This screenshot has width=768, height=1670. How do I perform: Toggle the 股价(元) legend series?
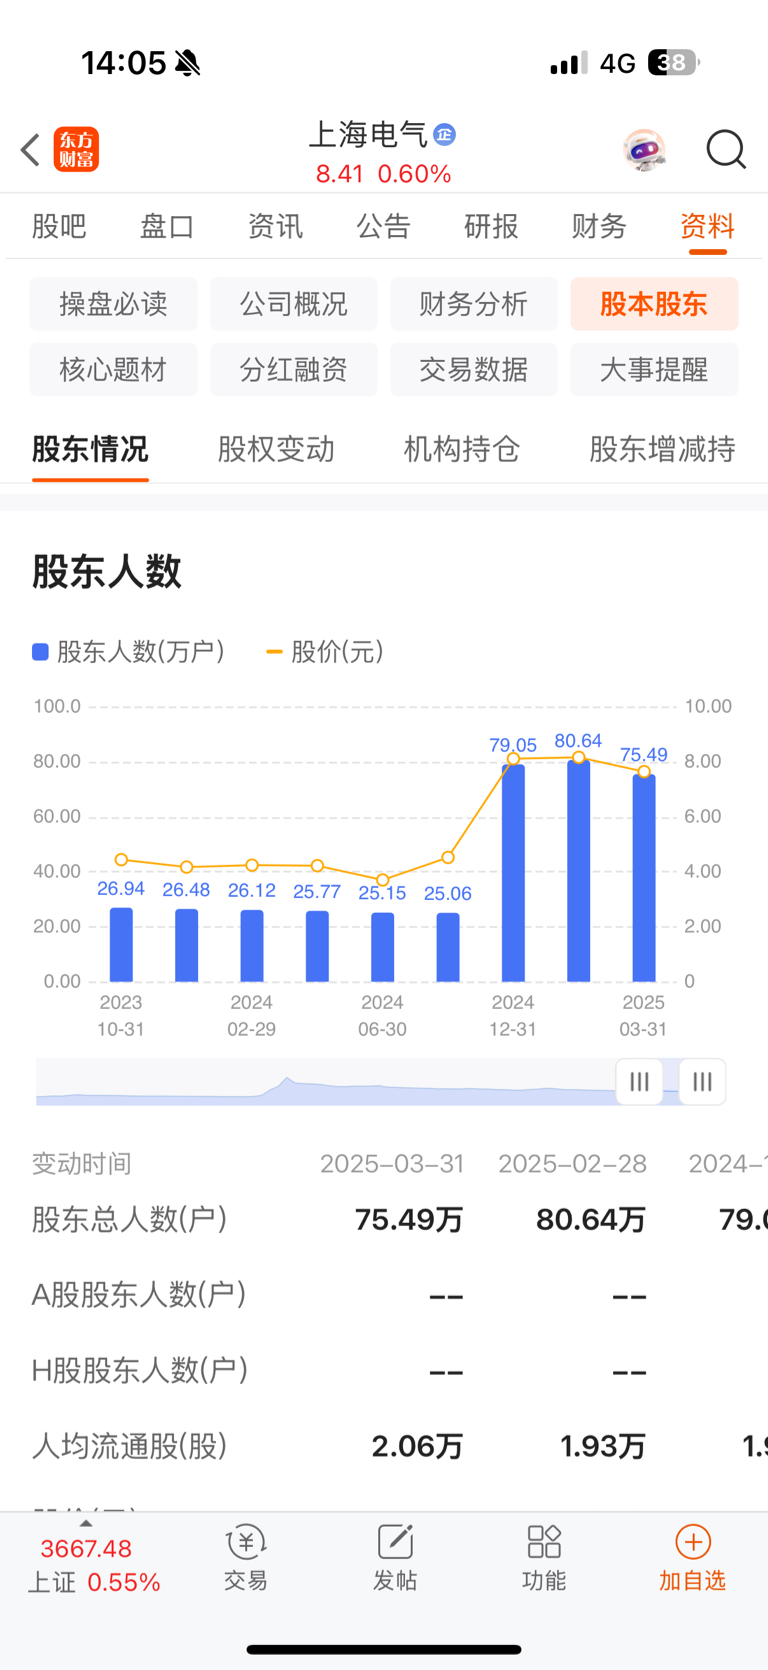(x=325, y=652)
